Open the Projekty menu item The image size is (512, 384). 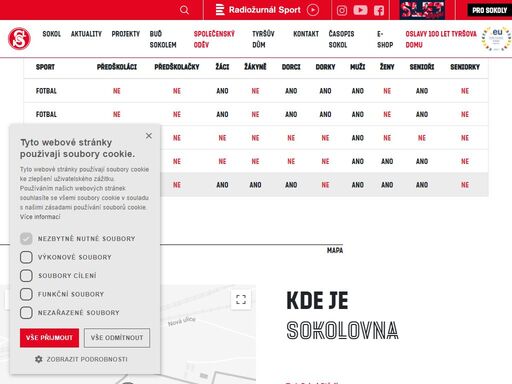click(126, 34)
